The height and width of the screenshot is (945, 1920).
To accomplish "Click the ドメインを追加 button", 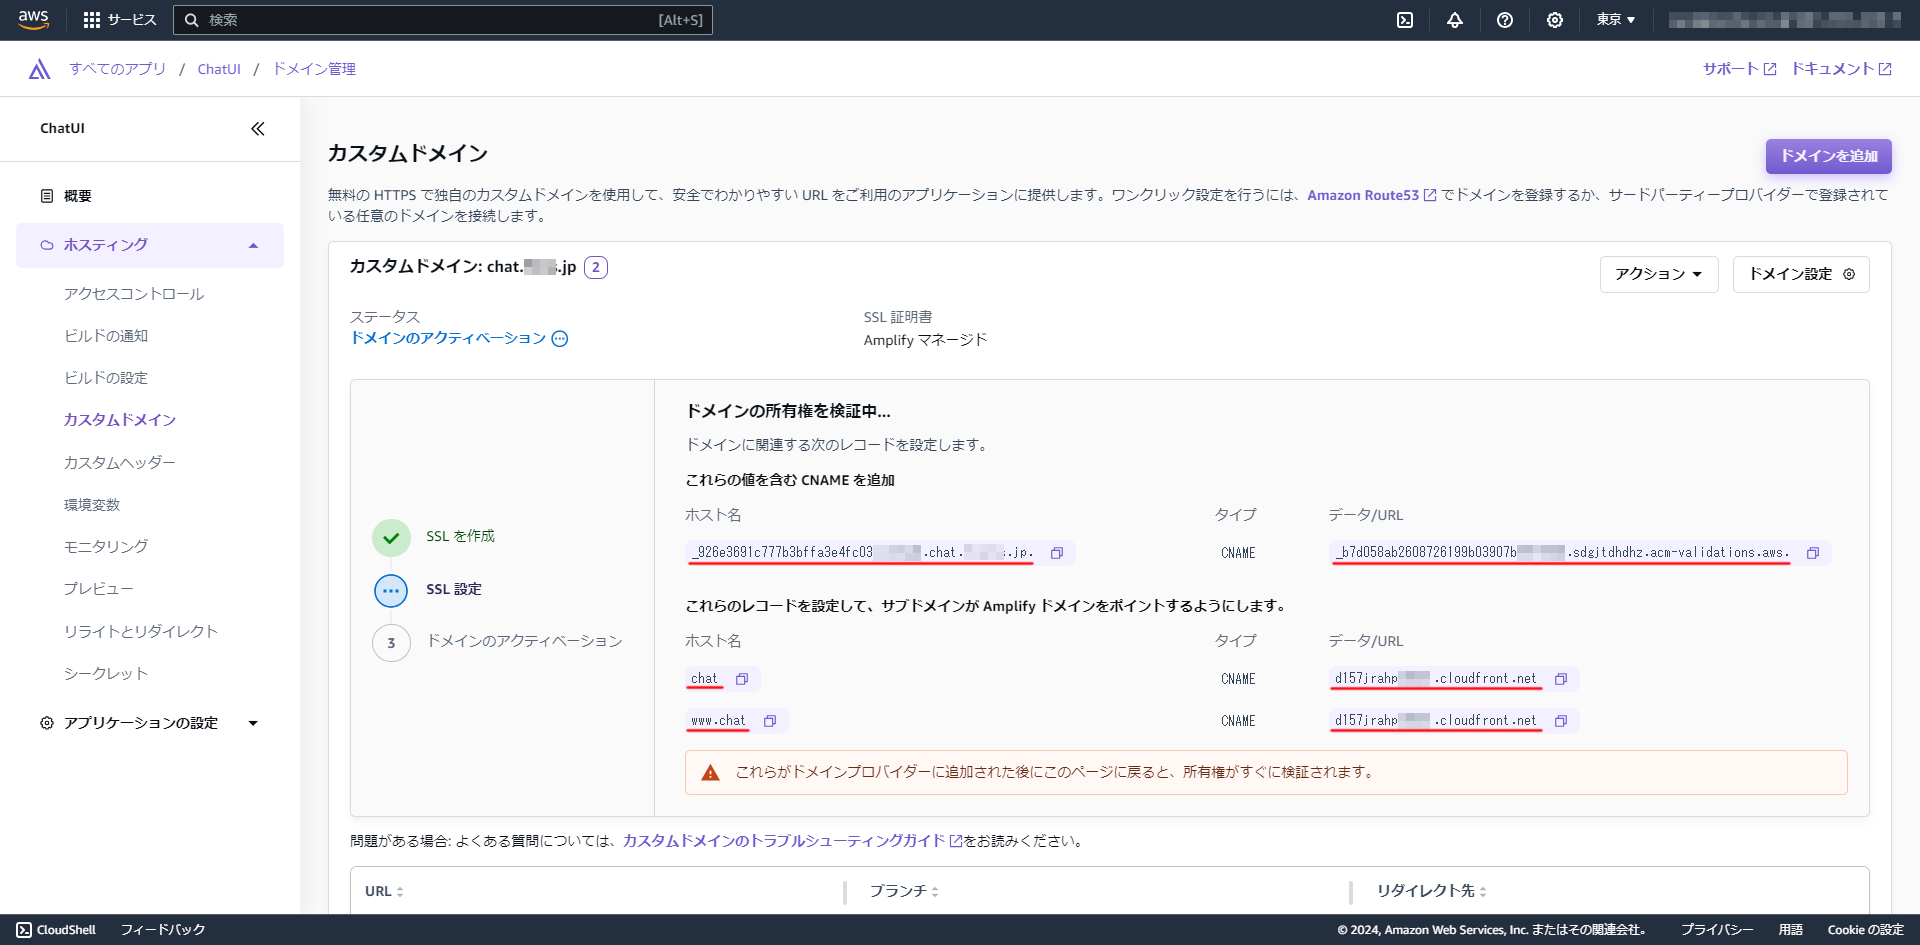I will coord(1828,156).
